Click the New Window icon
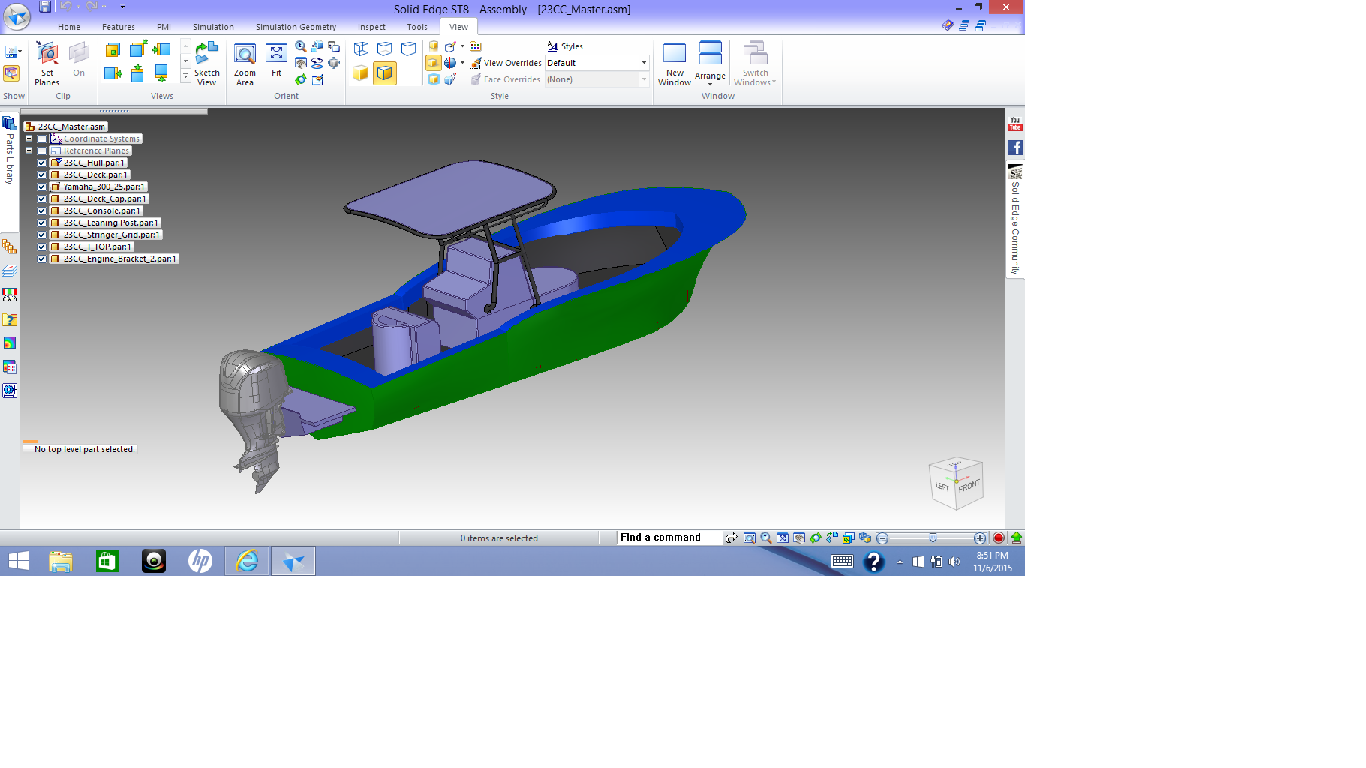 (675, 62)
